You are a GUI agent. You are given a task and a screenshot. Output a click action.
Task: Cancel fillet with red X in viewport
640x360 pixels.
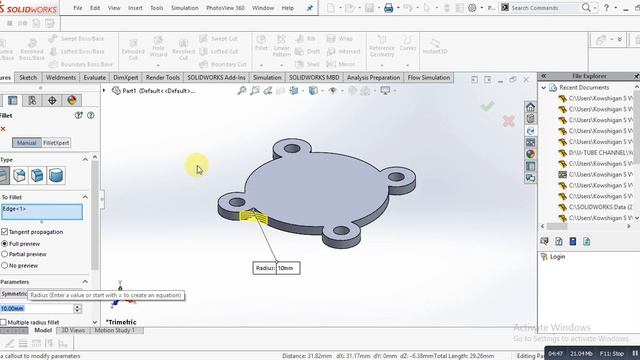point(509,121)
